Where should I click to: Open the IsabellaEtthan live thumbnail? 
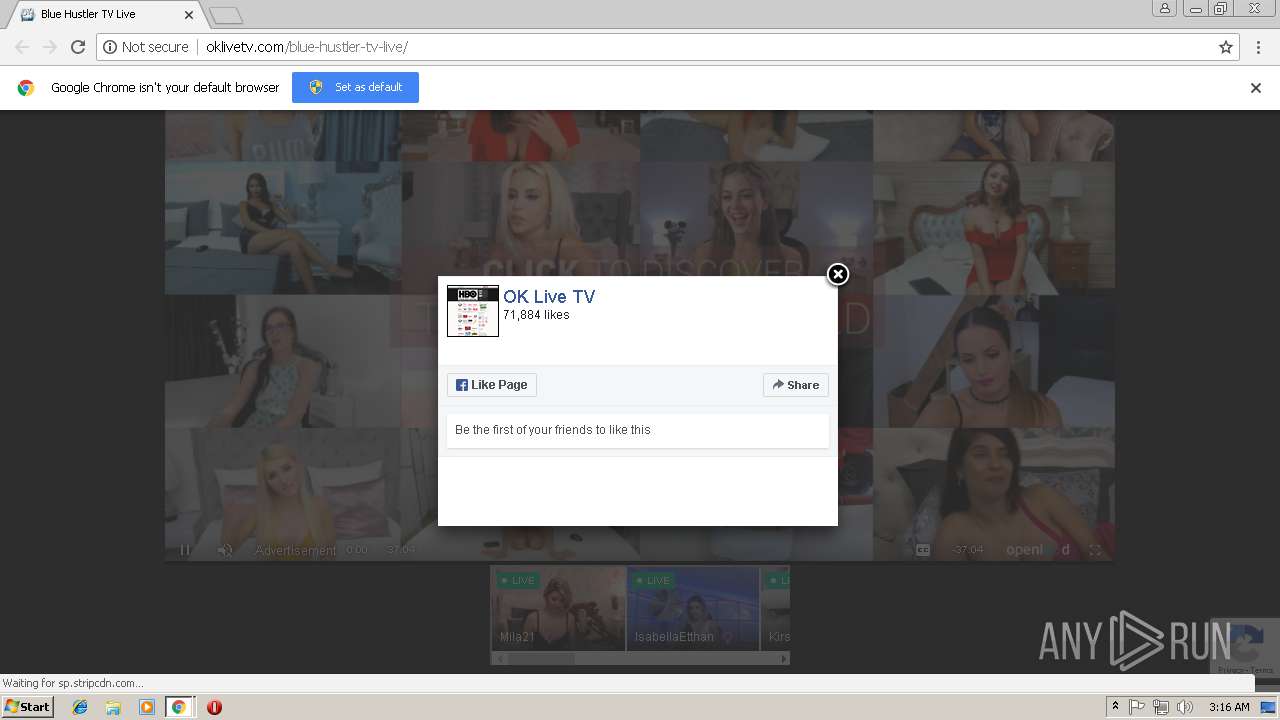coord(693,609)
